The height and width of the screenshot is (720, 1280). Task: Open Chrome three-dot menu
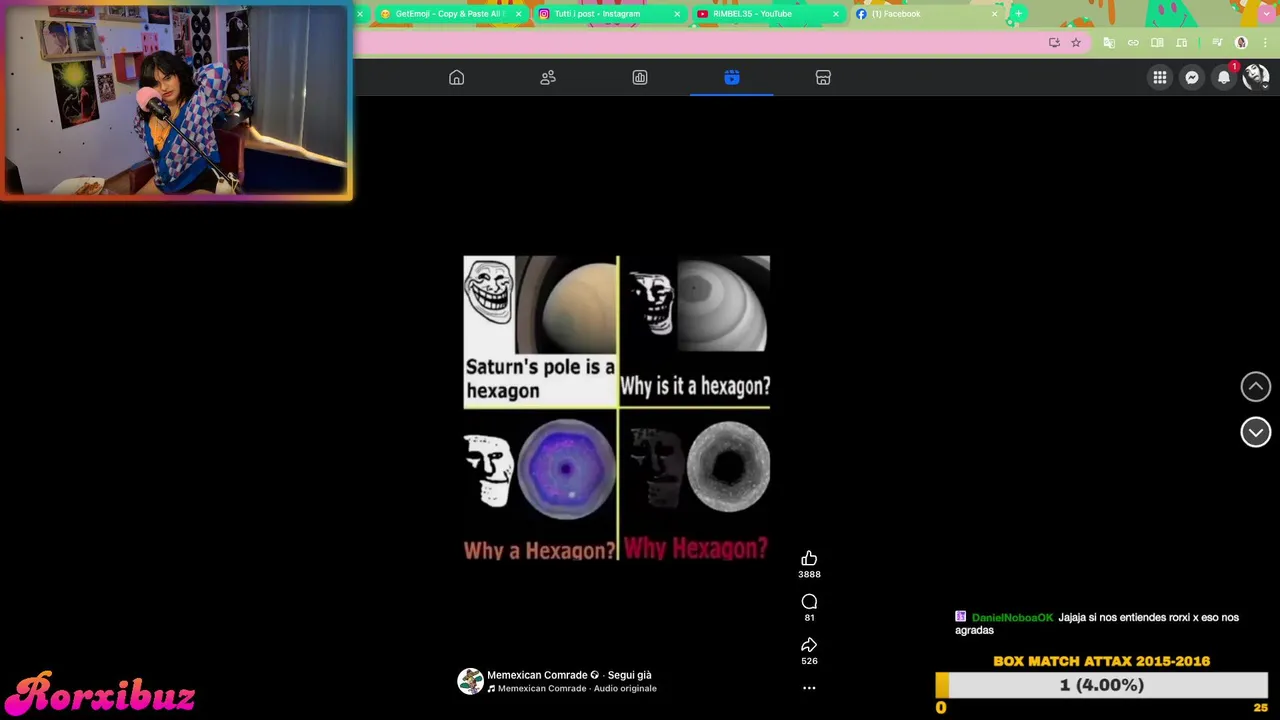tap(1265, 43)
